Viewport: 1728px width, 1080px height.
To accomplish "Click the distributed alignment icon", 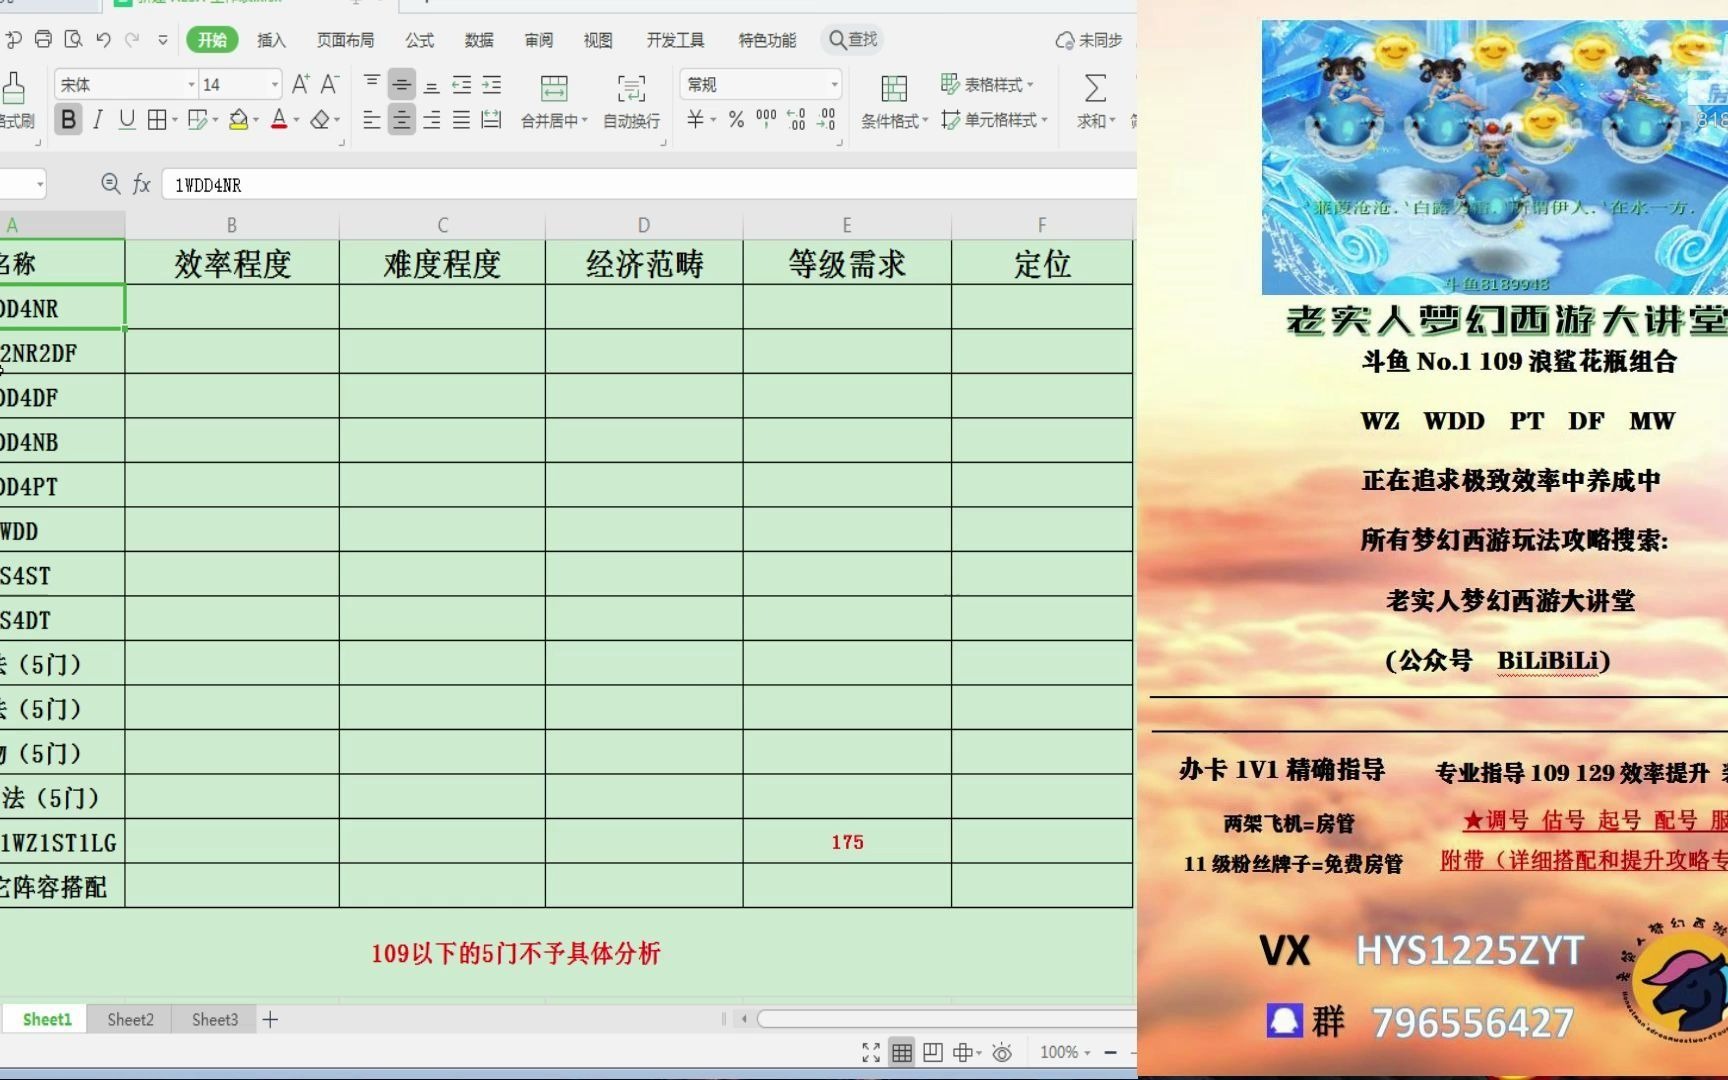I will pos(492,120).
